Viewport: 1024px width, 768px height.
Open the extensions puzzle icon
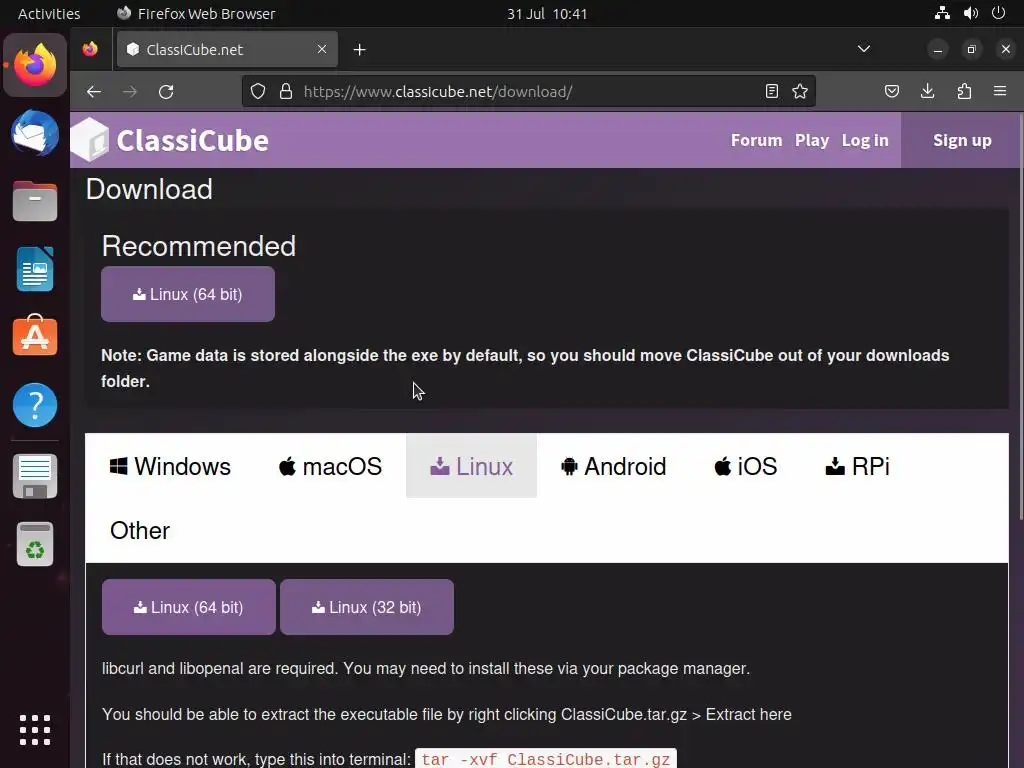(x=964, y=91)
